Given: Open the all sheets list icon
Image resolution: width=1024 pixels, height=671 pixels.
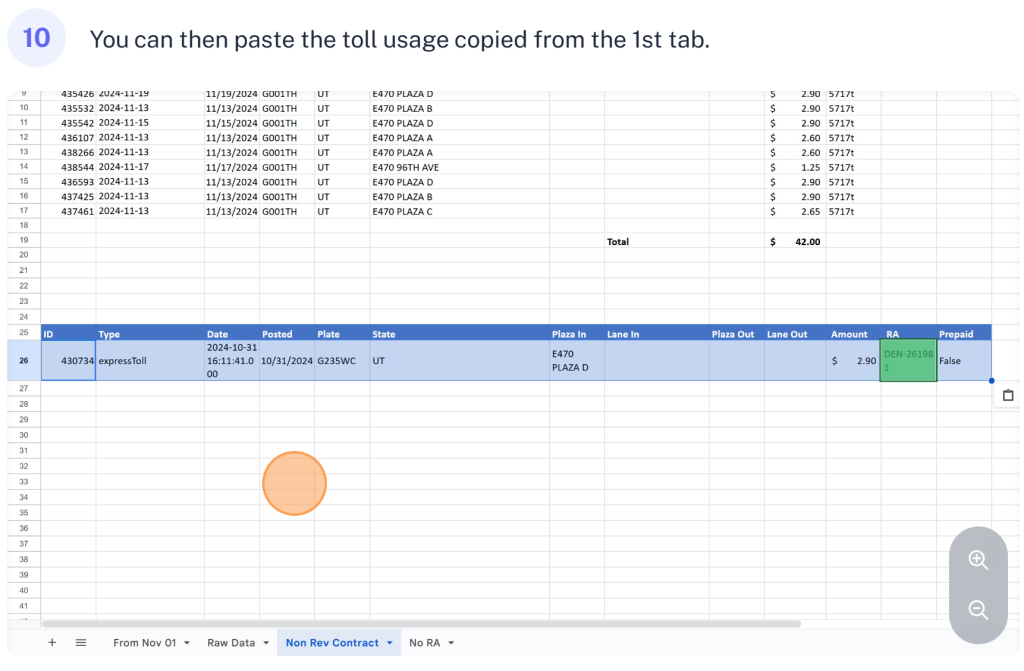Looking at the screenshot, I should point(81,643).
